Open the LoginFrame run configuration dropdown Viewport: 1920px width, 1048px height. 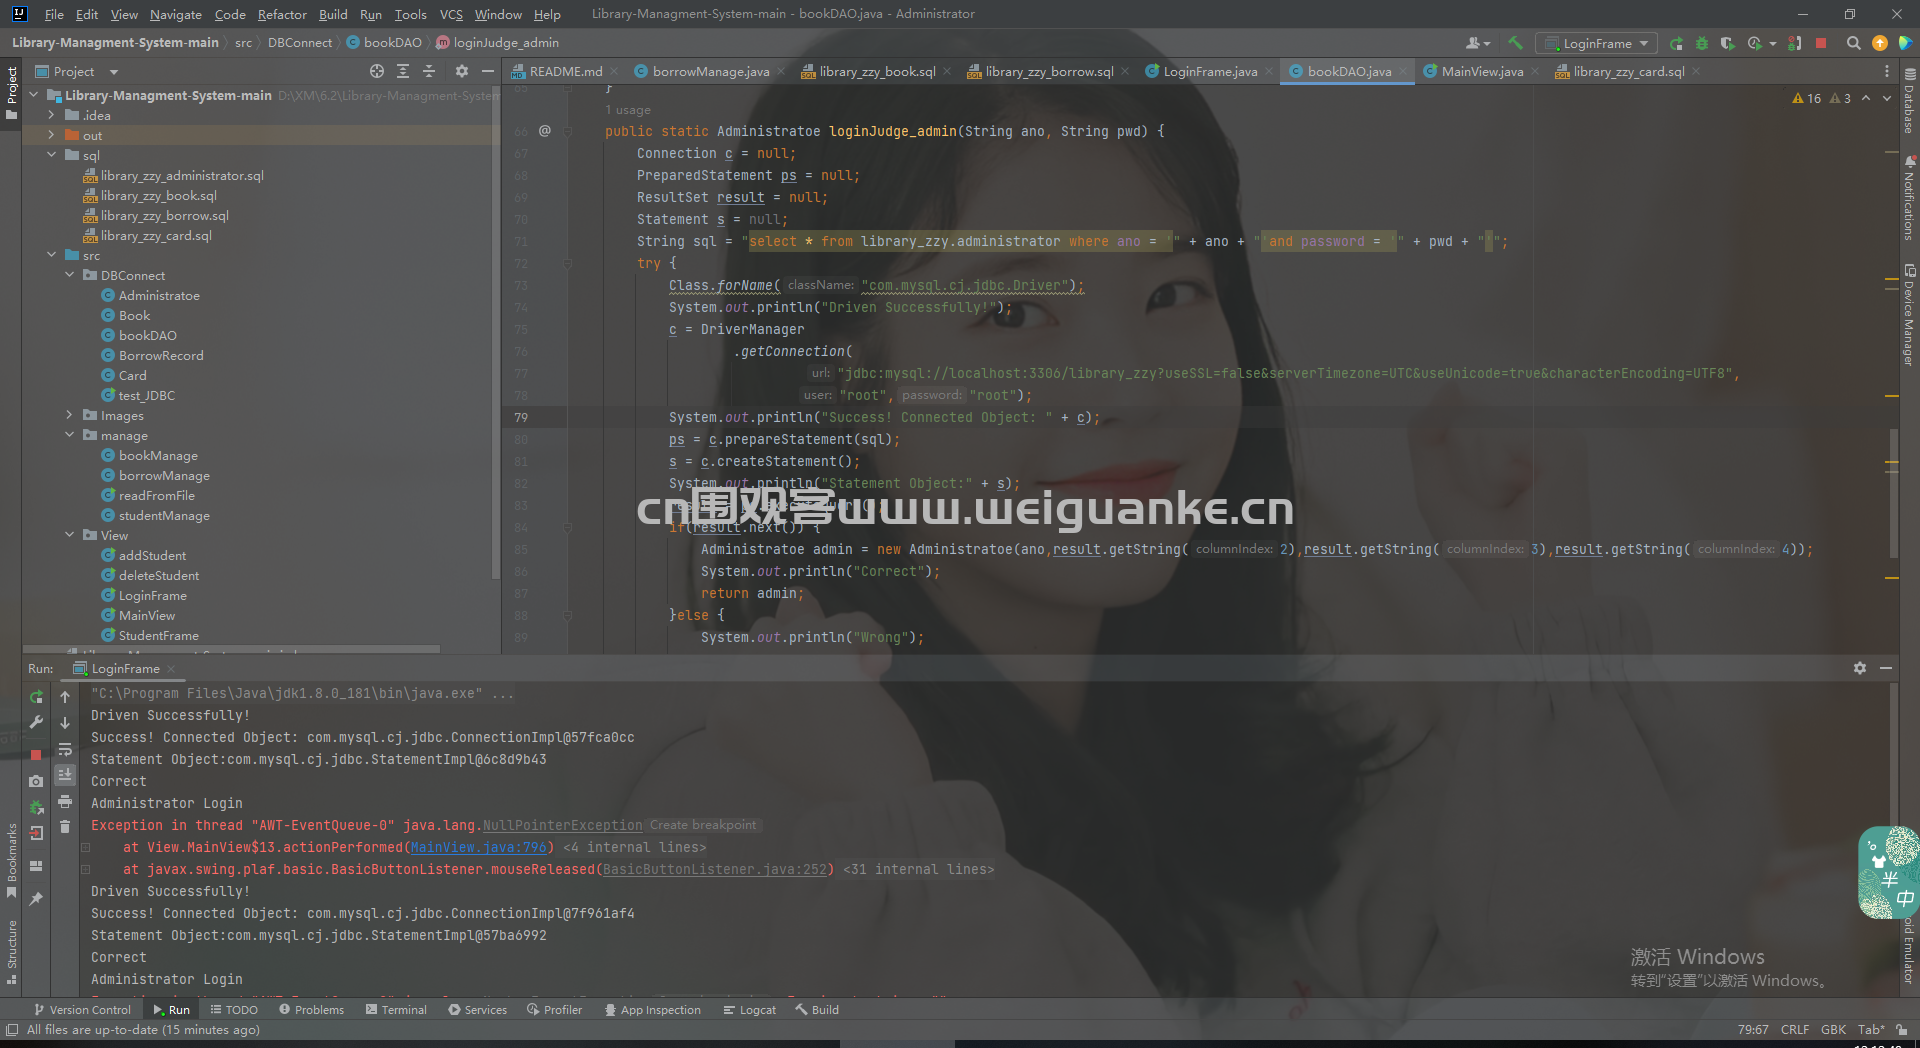point(1597,43)
